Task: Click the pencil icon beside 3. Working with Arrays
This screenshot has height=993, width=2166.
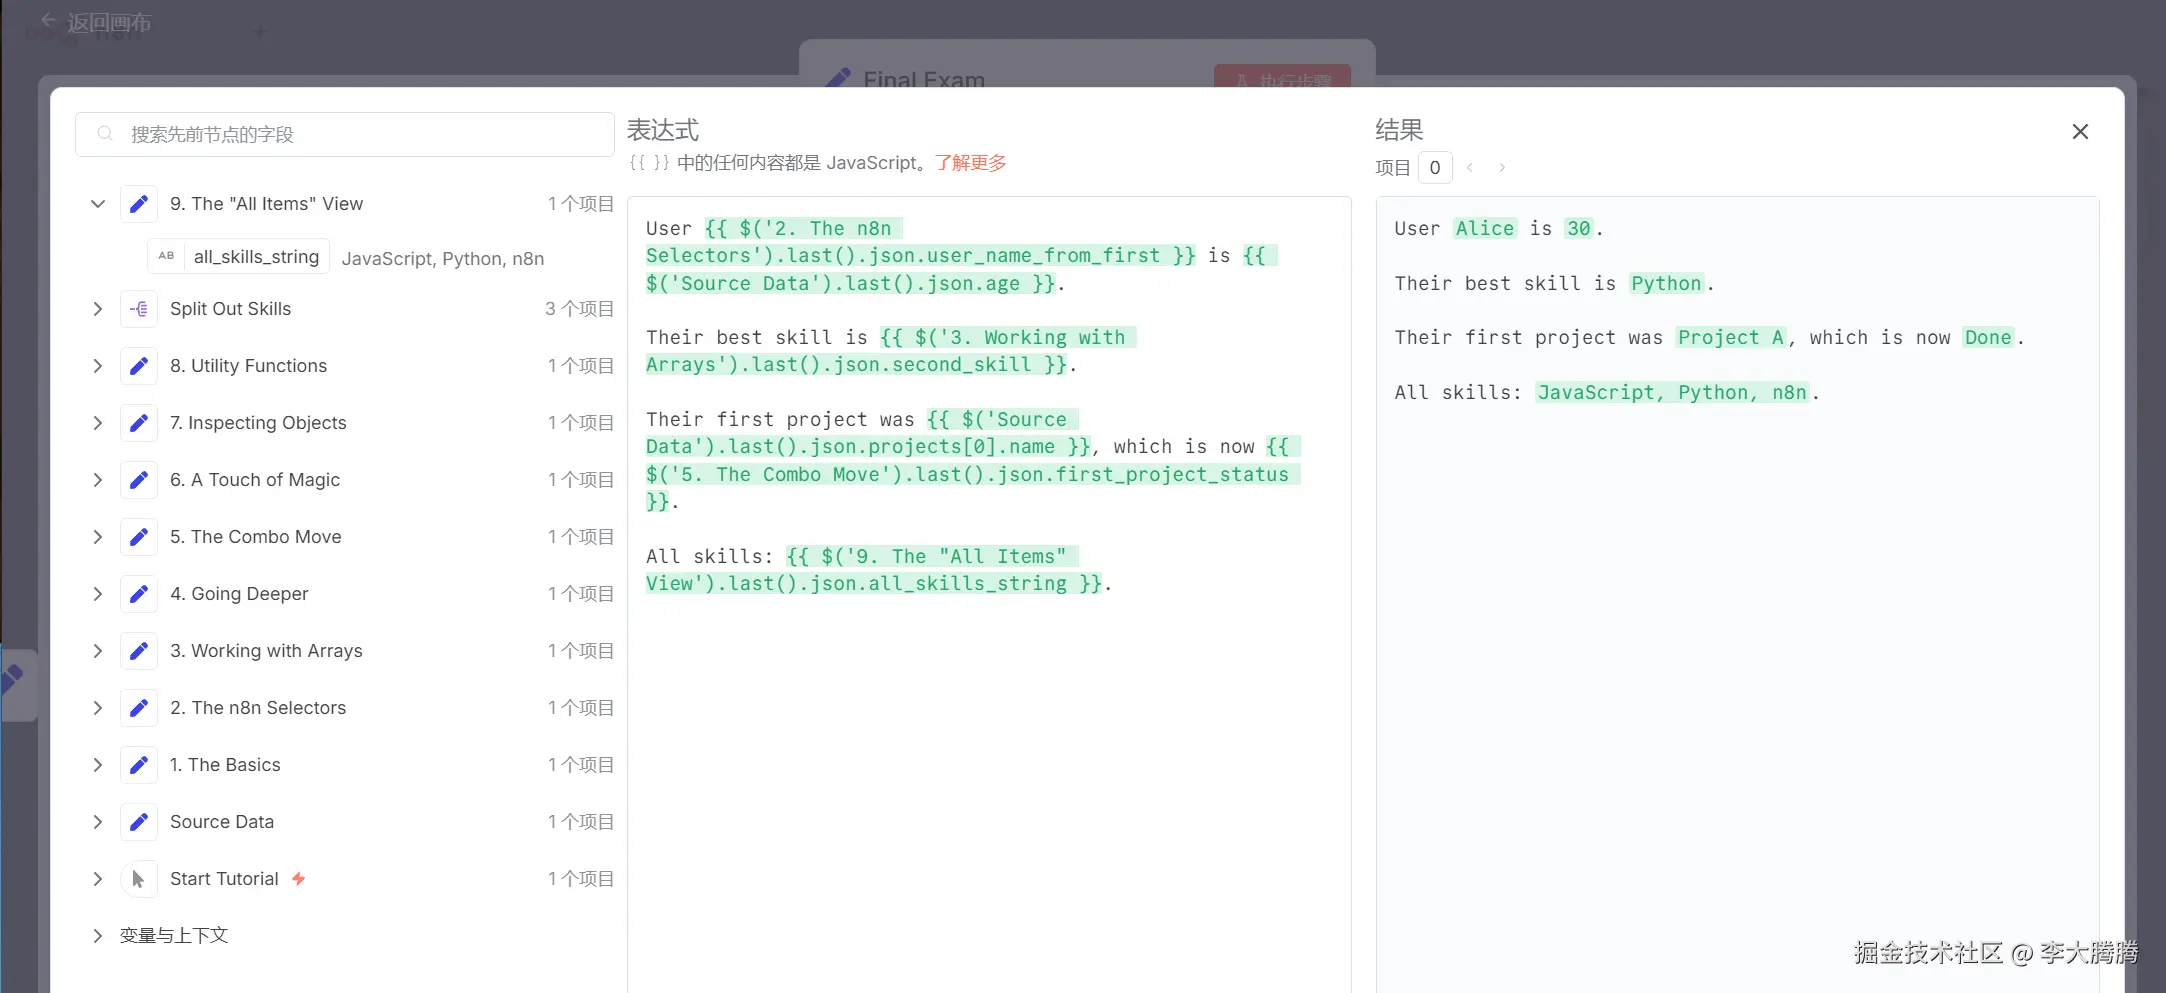Action: 139,651
